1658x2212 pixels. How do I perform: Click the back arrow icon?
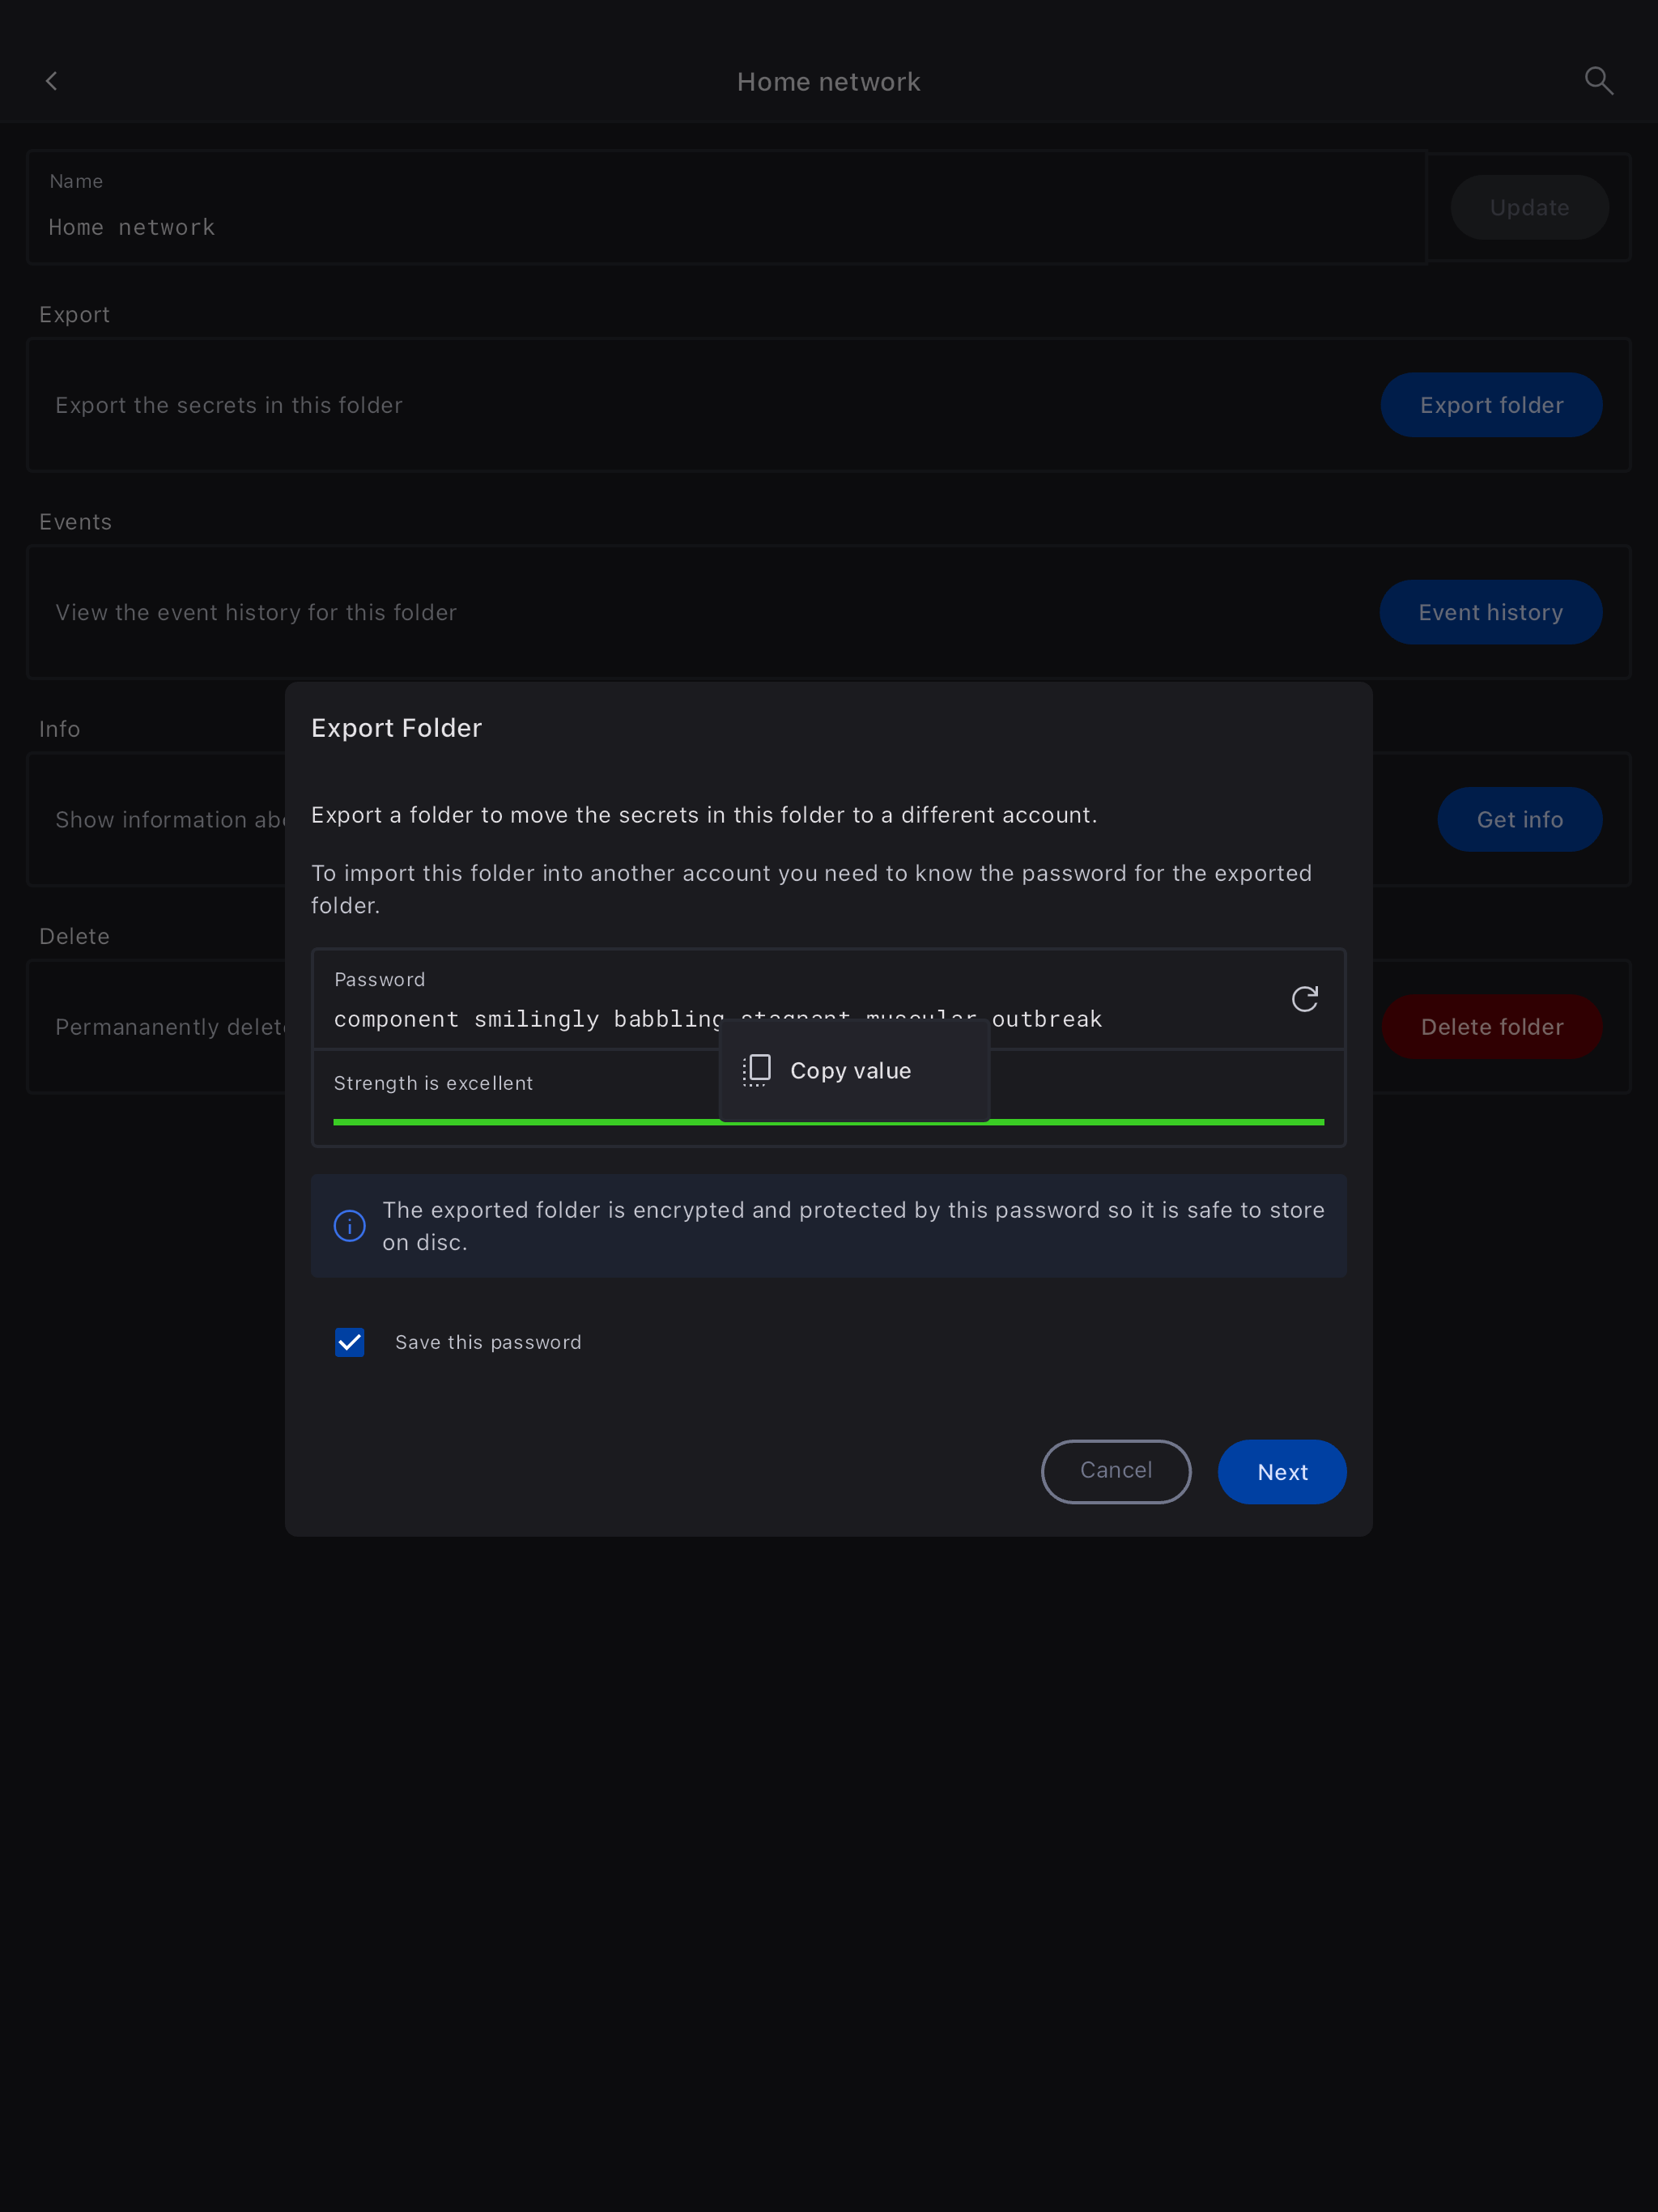pos(52,81)
